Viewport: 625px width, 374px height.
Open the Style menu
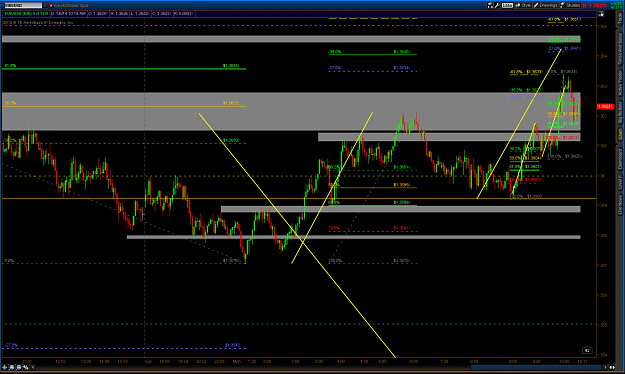click(523, 5)
